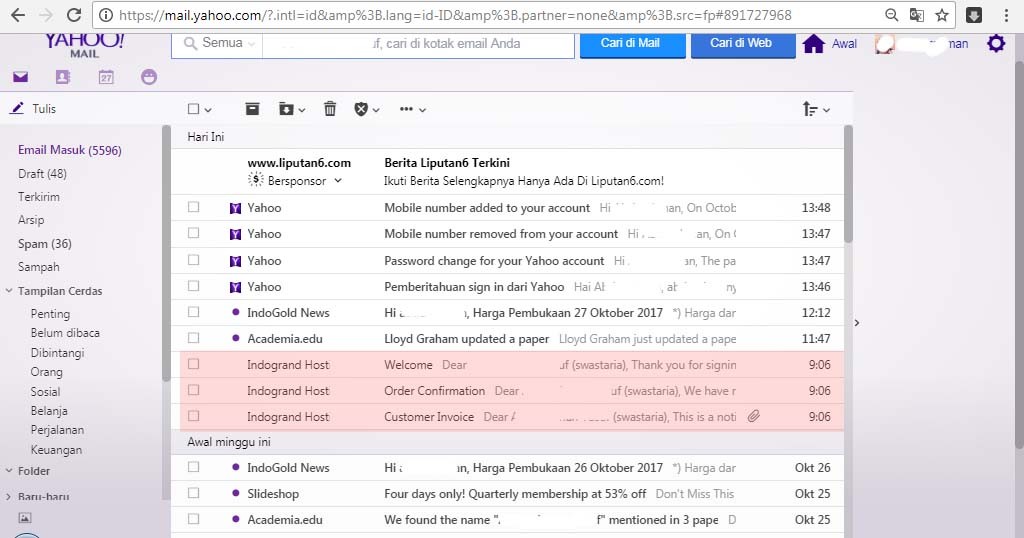Click the Awal home icon
Viewport: 1024px width, 538px height.
pos(814,44)
